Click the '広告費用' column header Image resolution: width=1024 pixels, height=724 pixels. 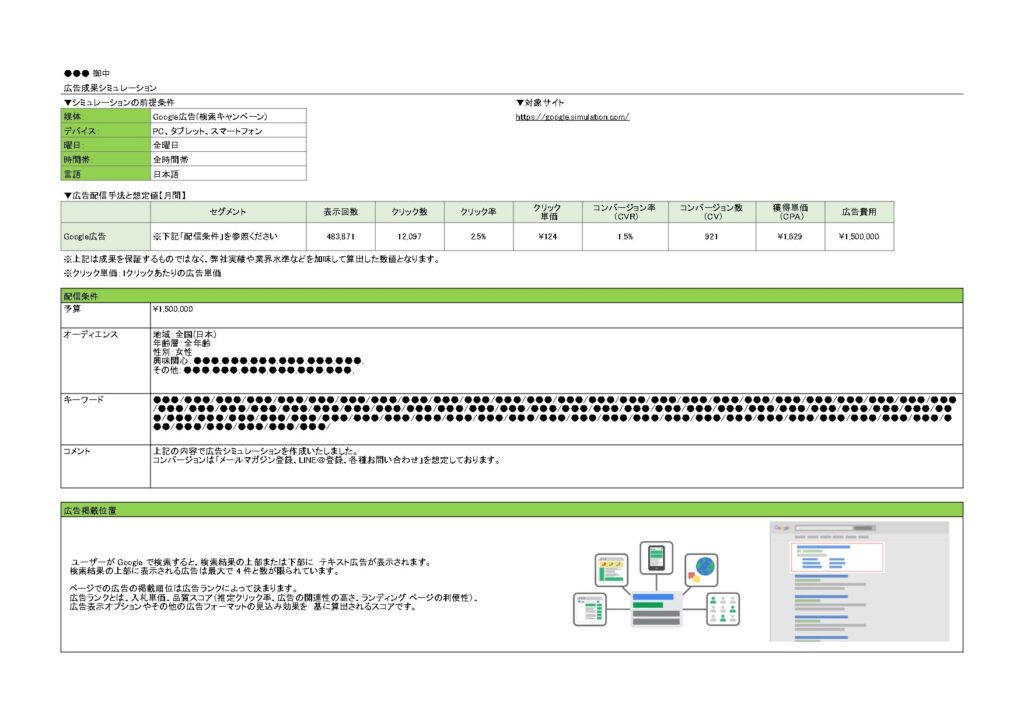point(859,212)
